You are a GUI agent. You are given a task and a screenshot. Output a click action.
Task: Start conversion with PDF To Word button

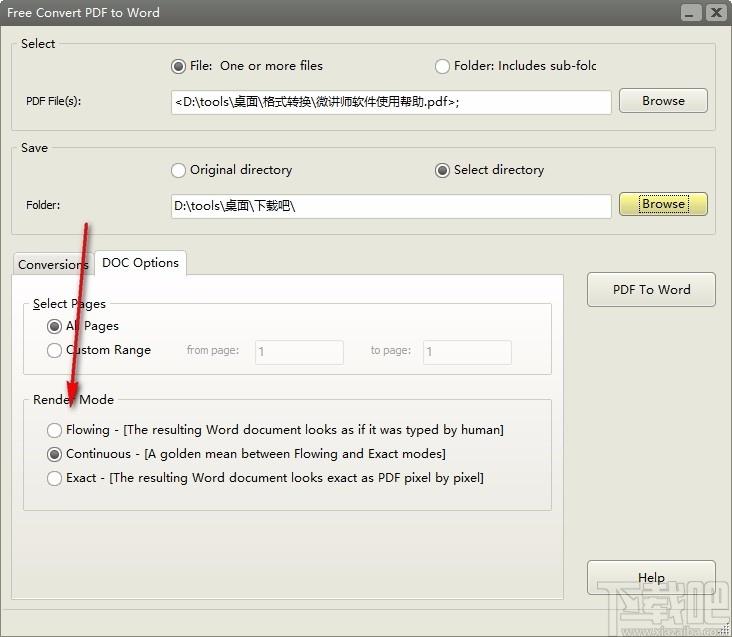(x=651, y=290)
